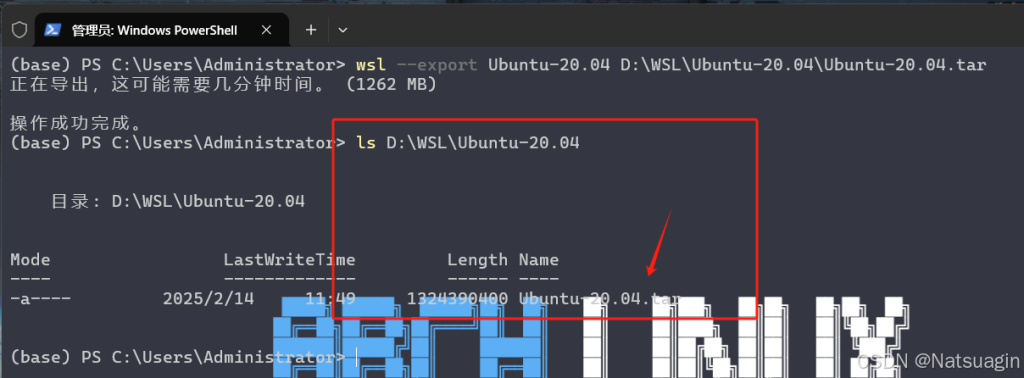Viewport: 1024px width, 378px height.
Task: Click the 操作成功完成。 message
Action: (x=76, y=123)
